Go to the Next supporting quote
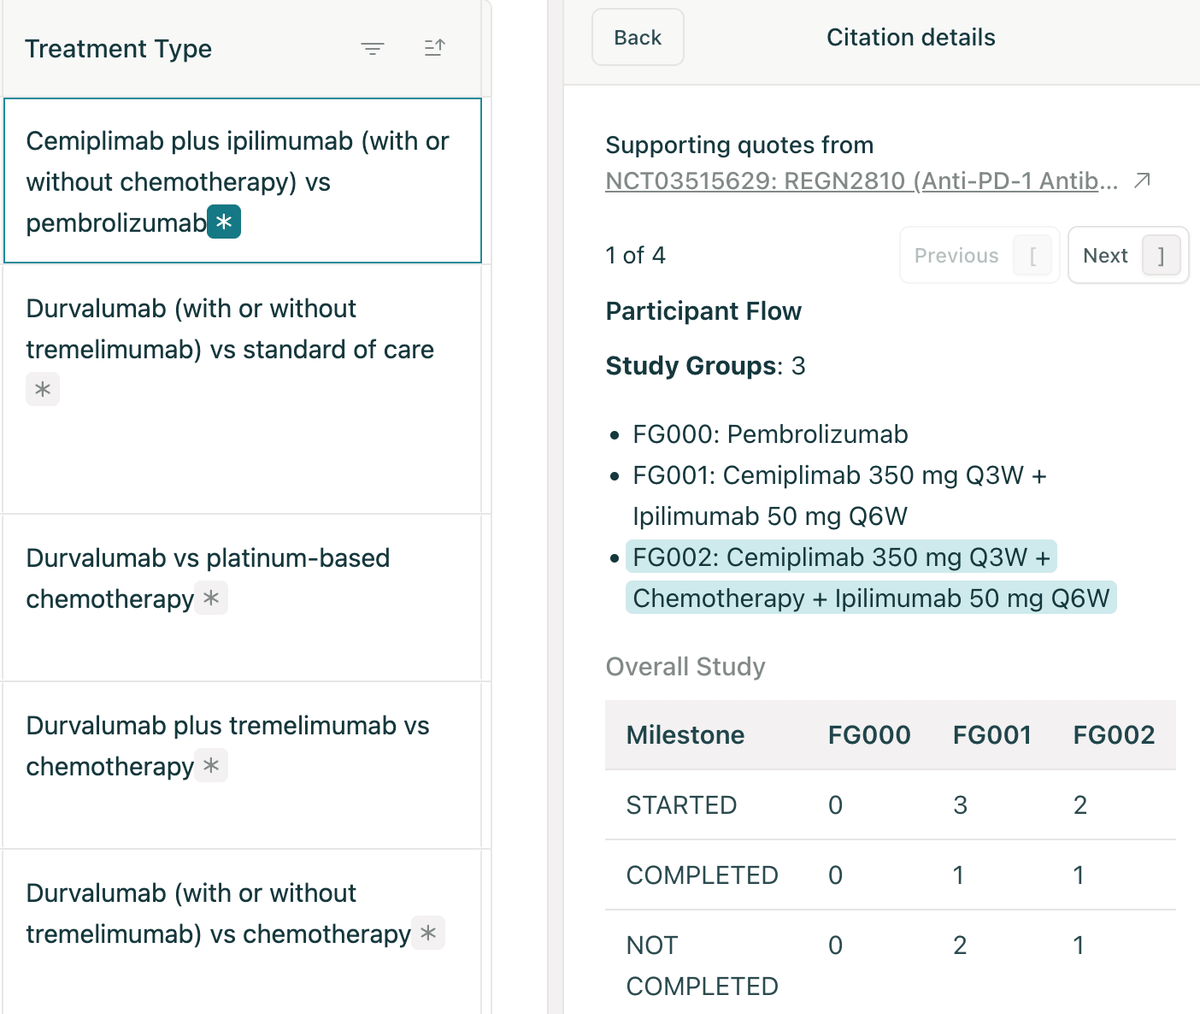This screenshot has width=1200, height=1014. (x=1129, y=256)
